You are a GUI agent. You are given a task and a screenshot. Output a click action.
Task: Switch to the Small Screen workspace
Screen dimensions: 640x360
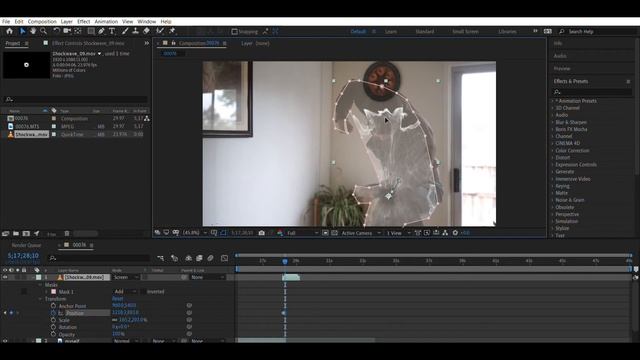pos(465,31)
